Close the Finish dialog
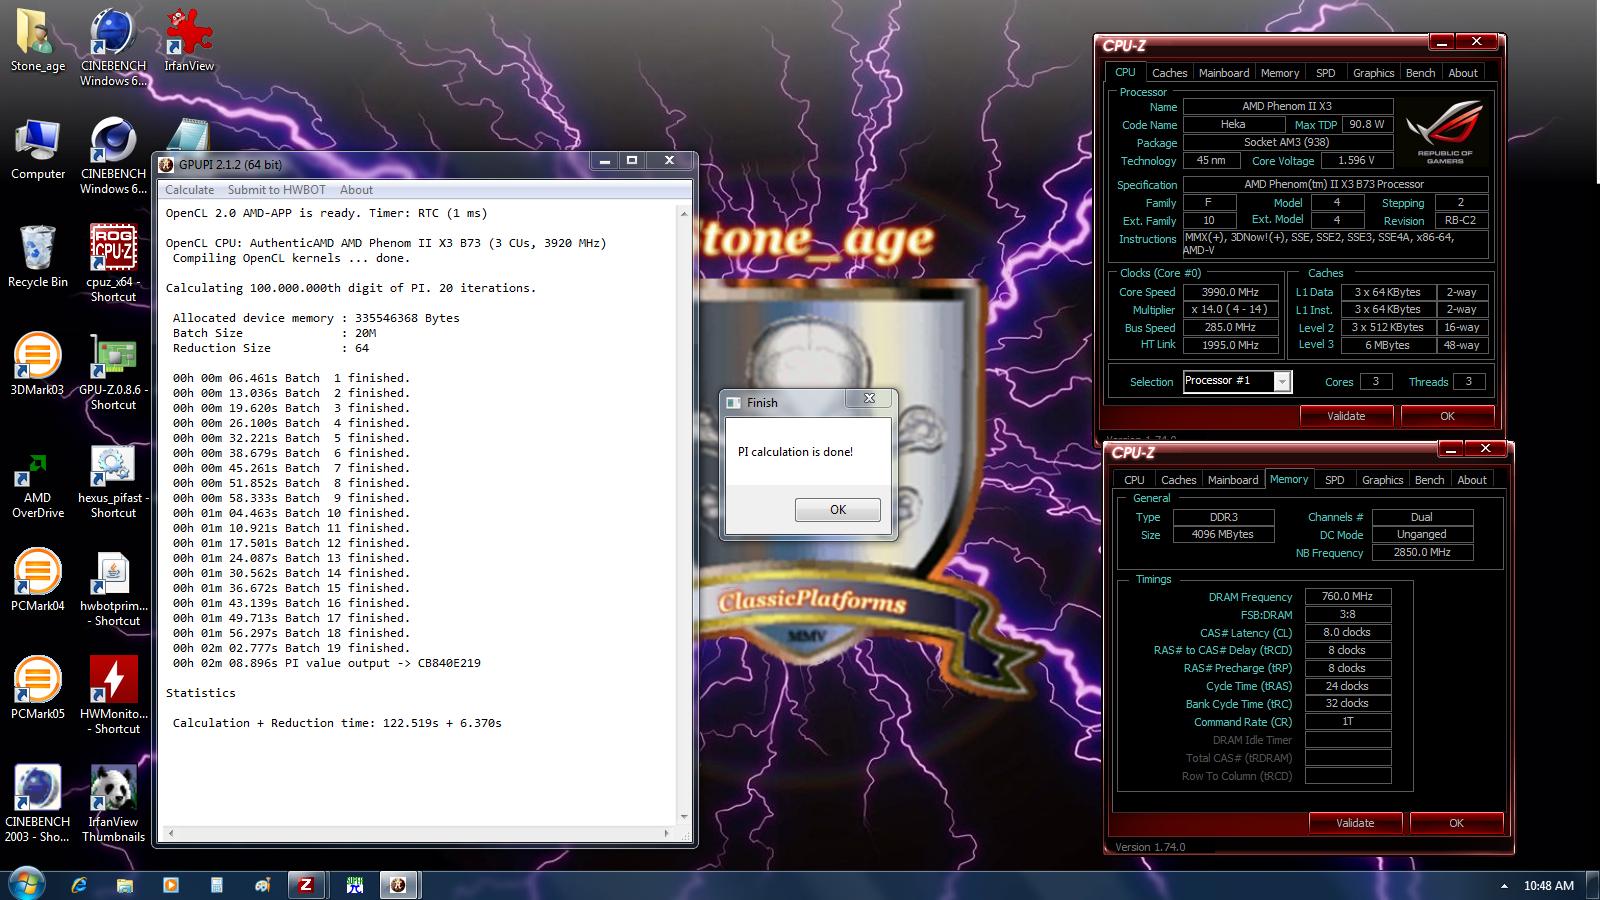1600x900 pixels. point(869,398)
